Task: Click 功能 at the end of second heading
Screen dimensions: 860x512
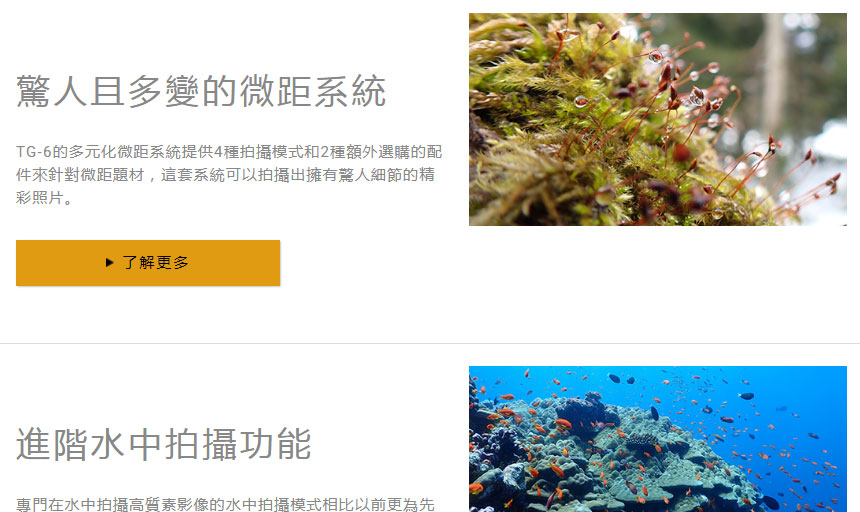Action: pyautogui.click(x=275, y=444)
